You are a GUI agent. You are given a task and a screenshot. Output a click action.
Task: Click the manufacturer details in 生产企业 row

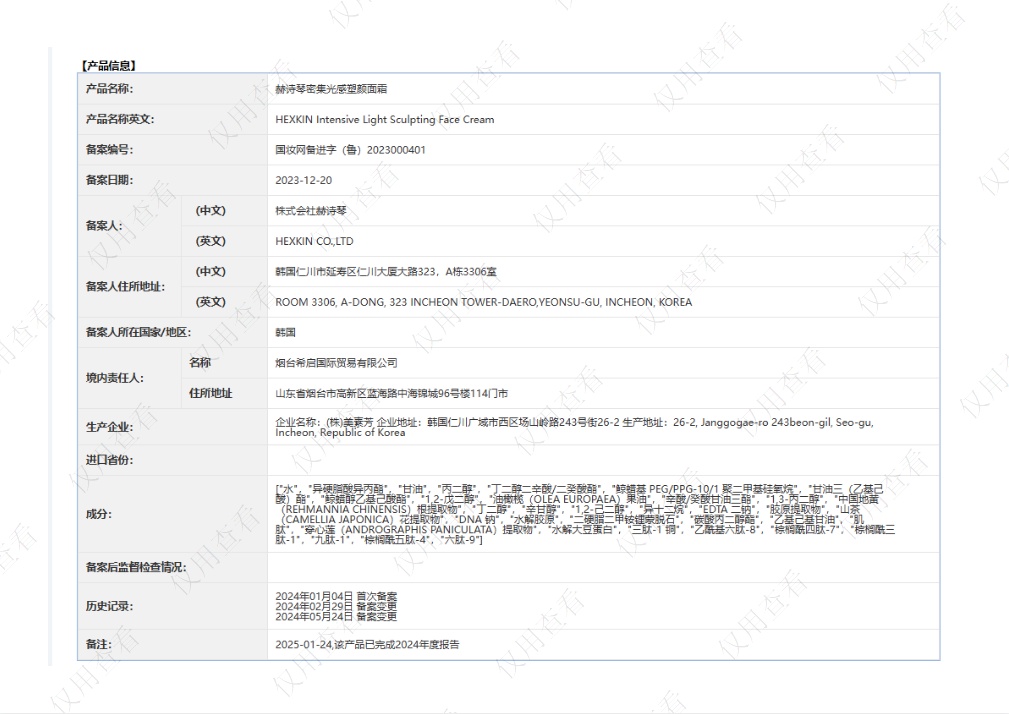pos(573,427)
